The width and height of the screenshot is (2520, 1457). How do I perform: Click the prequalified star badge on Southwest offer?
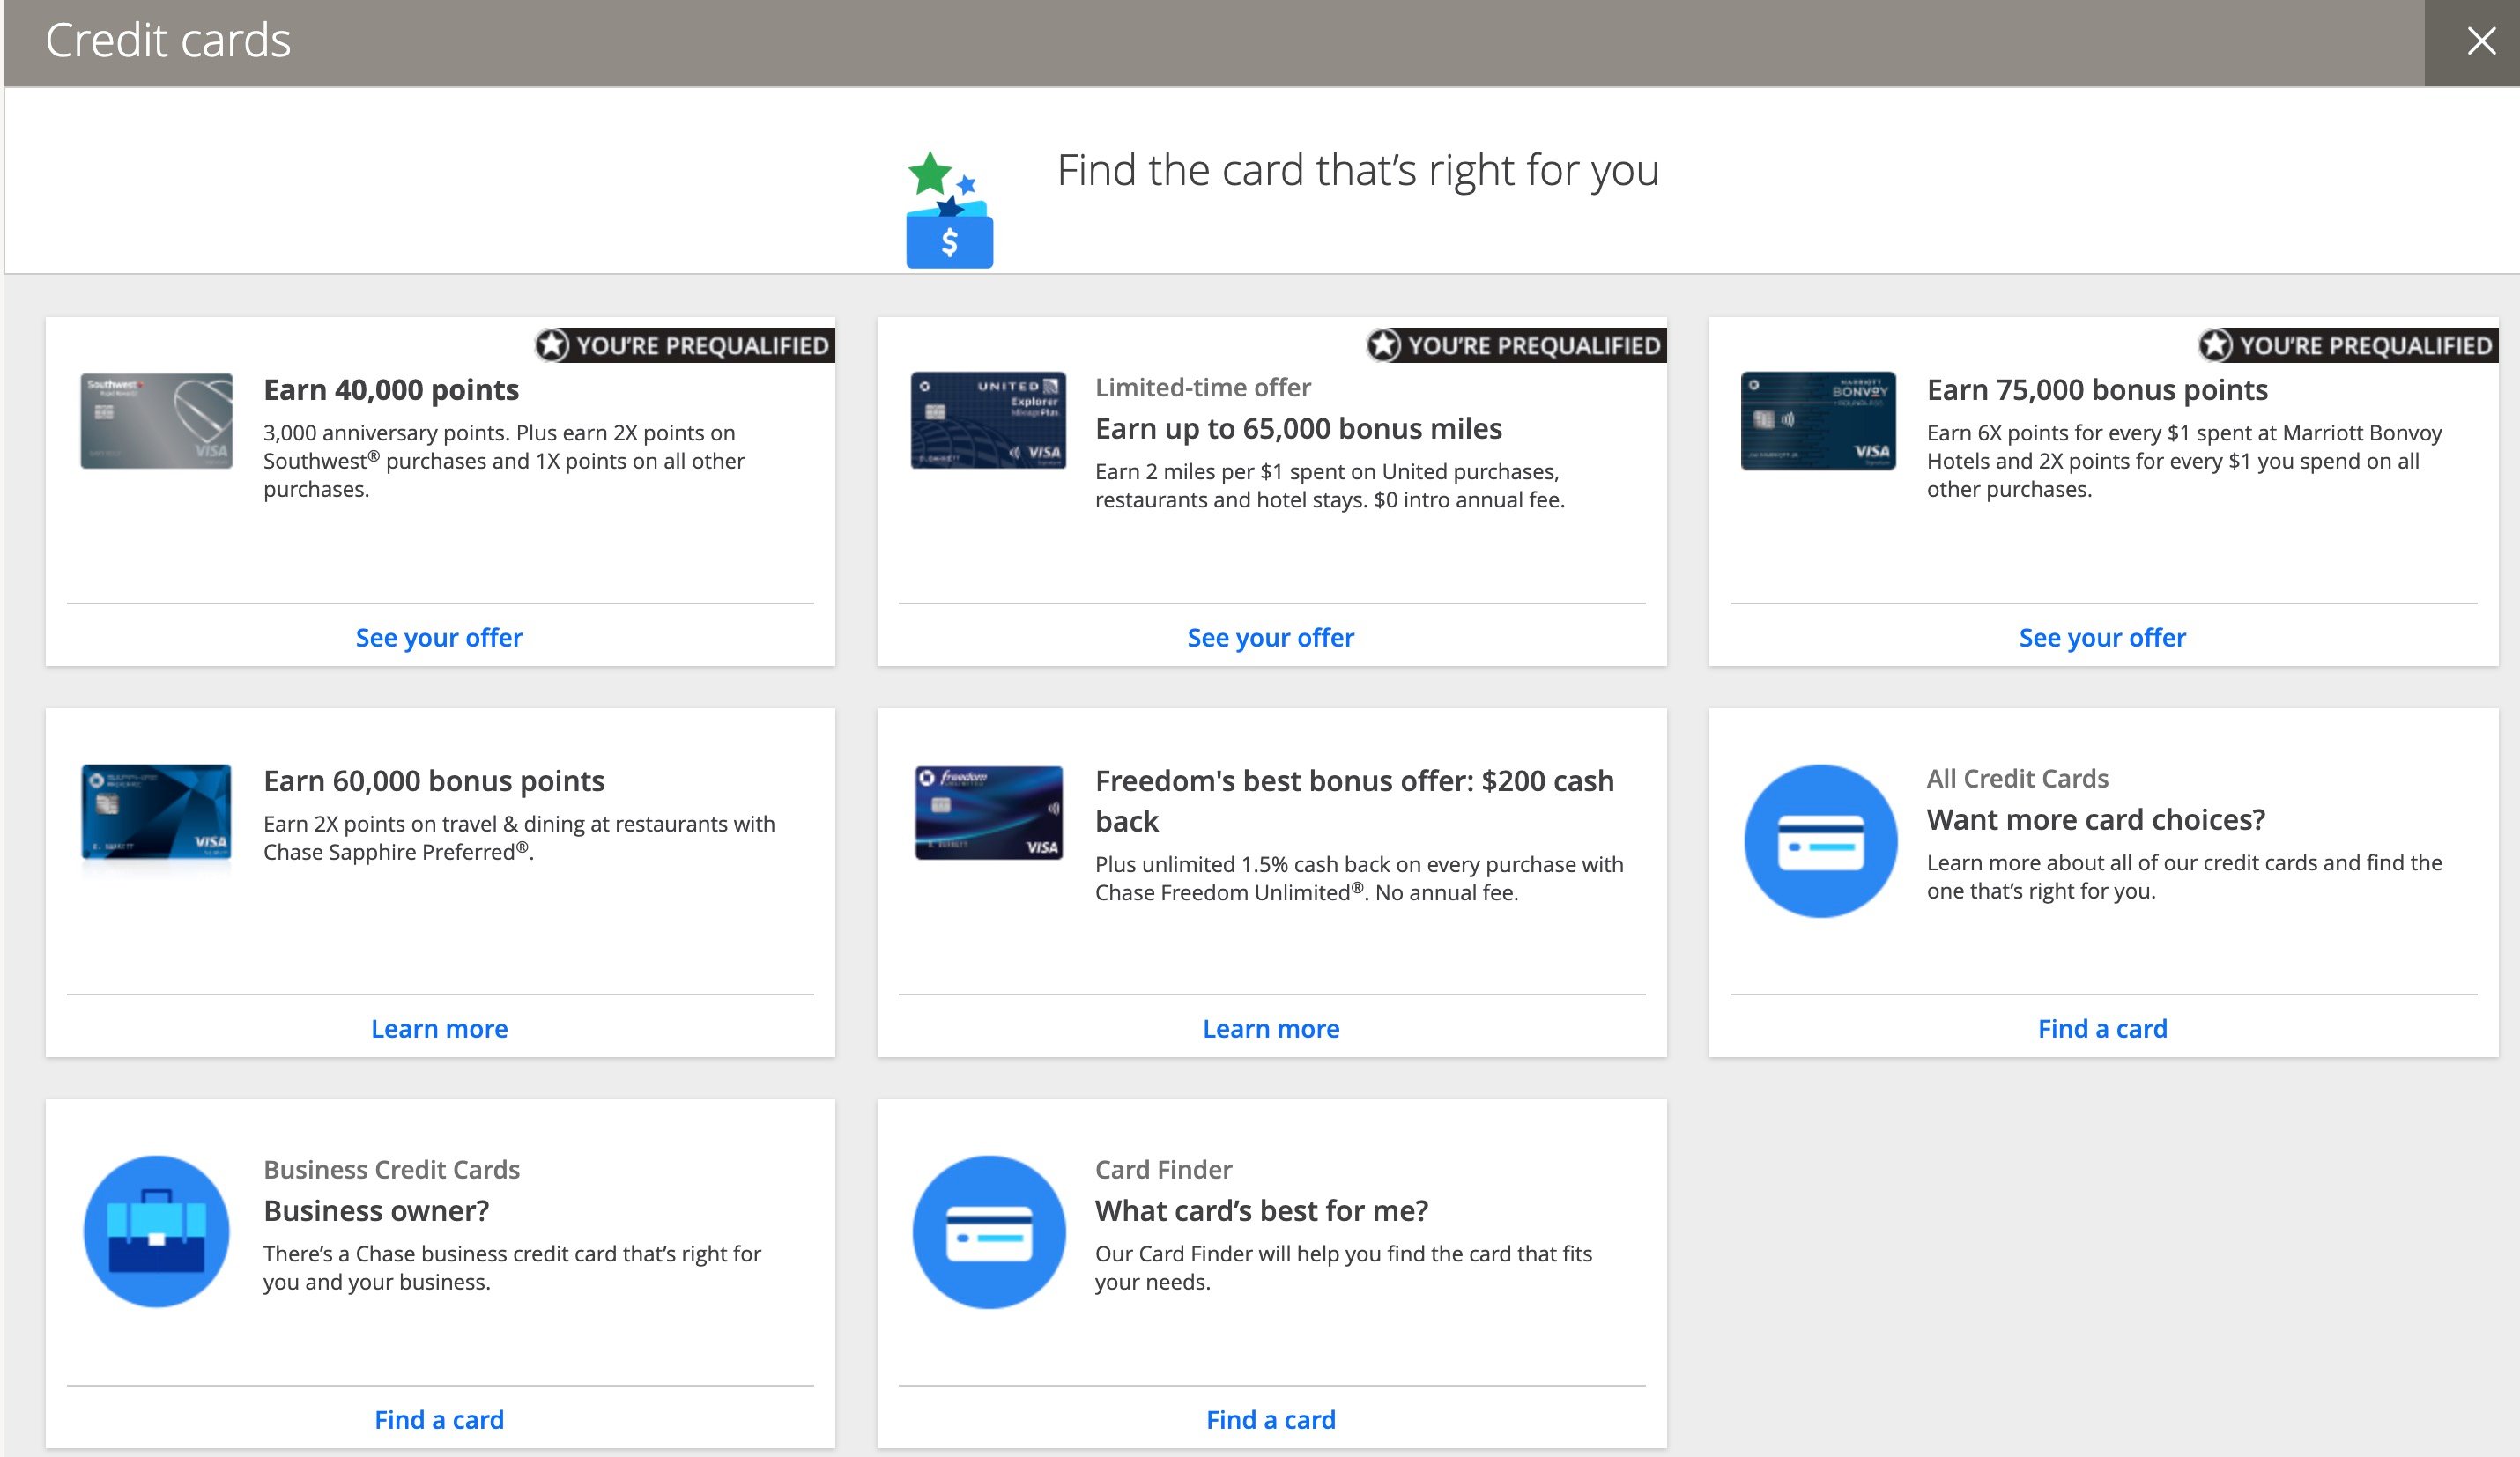coord(684,345)
